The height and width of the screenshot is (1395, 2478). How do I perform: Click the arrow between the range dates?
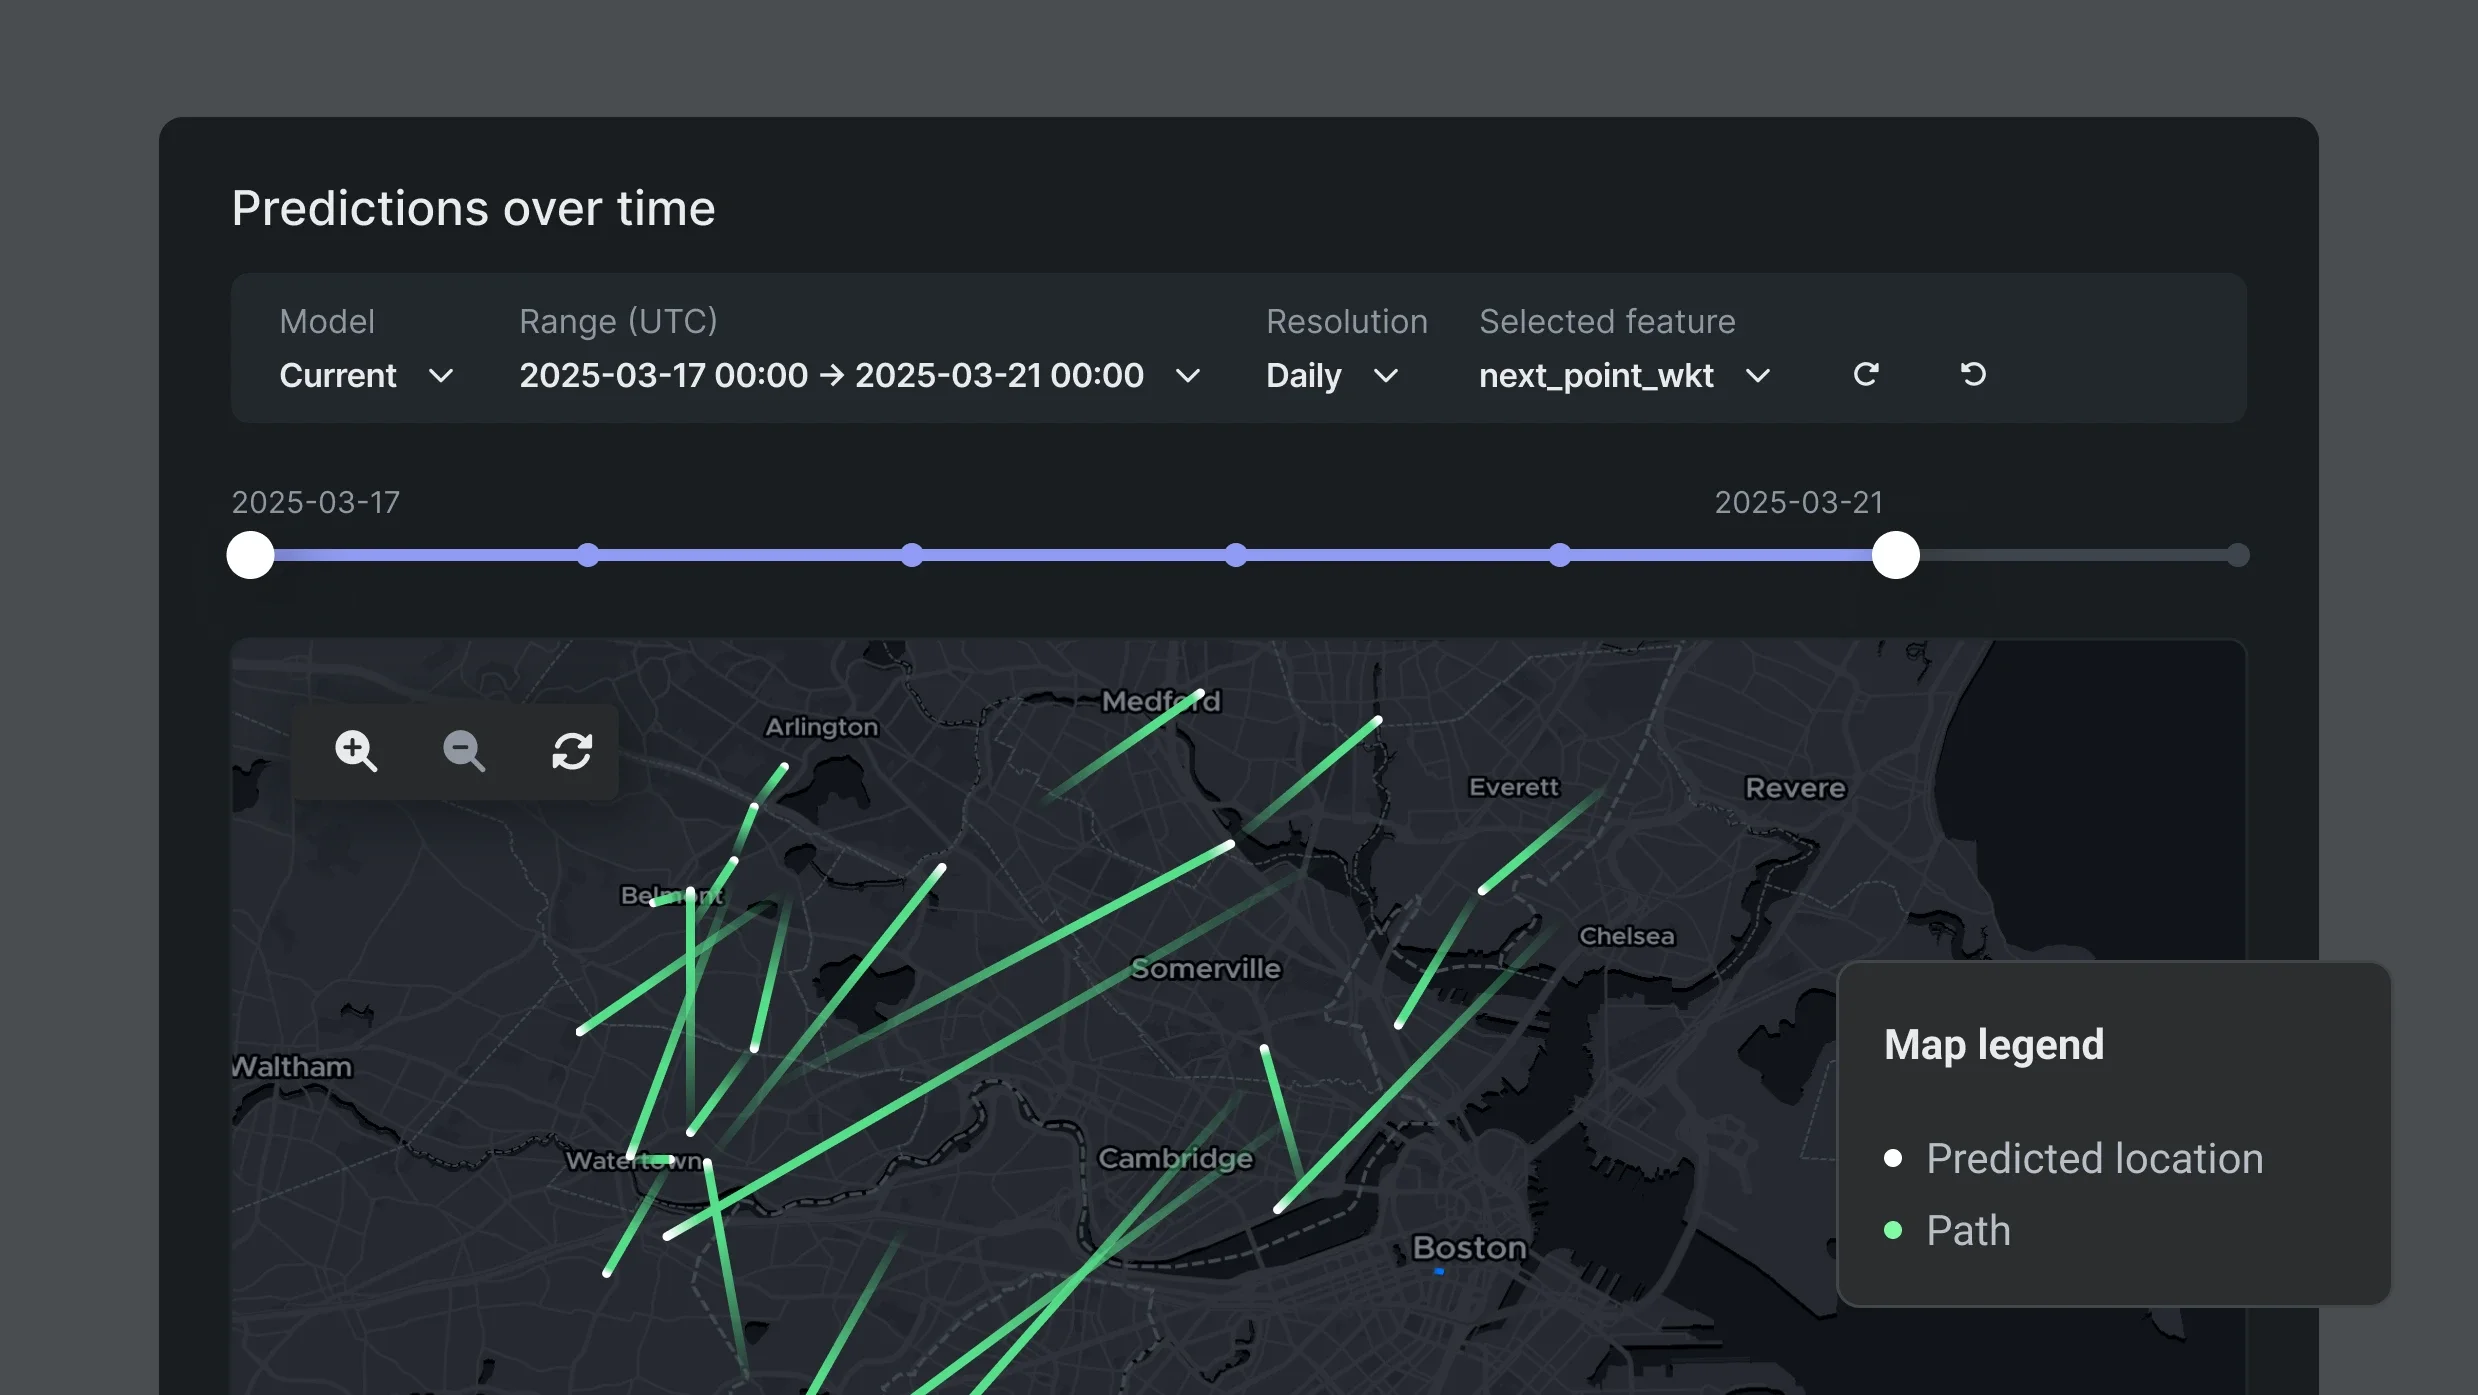click(832, 375)
